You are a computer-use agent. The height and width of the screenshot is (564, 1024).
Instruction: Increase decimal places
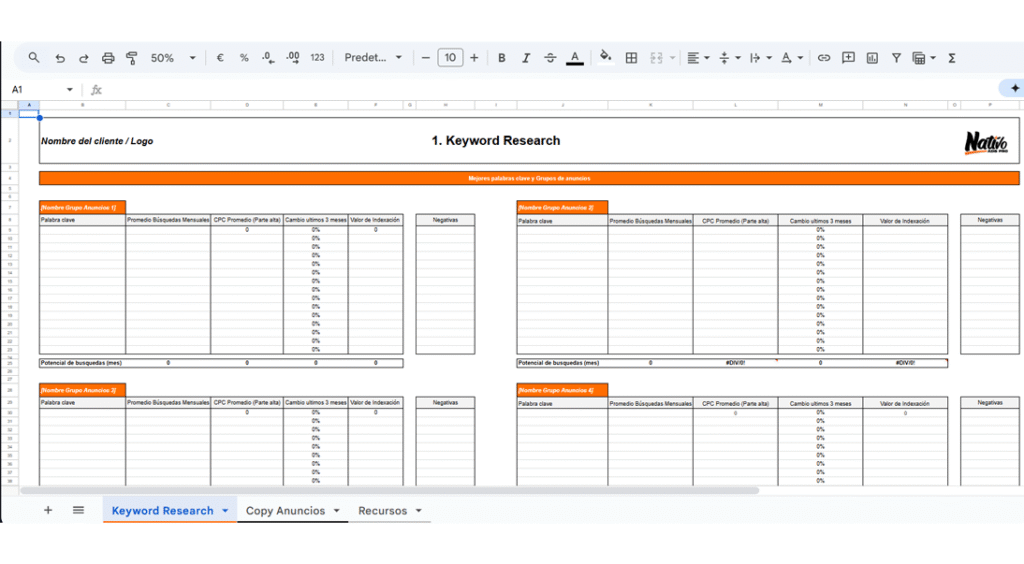(293, 57)
